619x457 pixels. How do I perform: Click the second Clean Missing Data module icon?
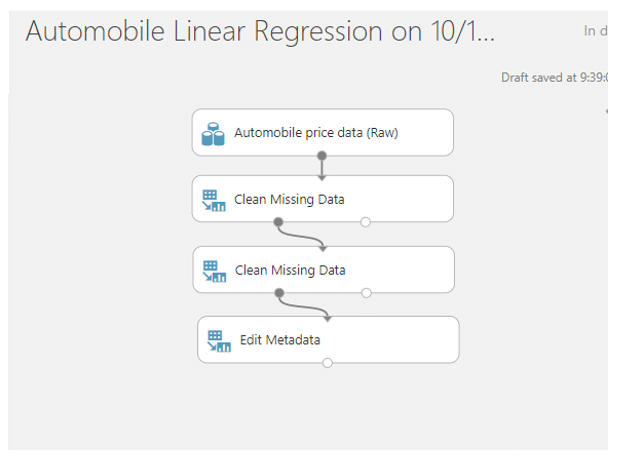[x=214, y=271]
